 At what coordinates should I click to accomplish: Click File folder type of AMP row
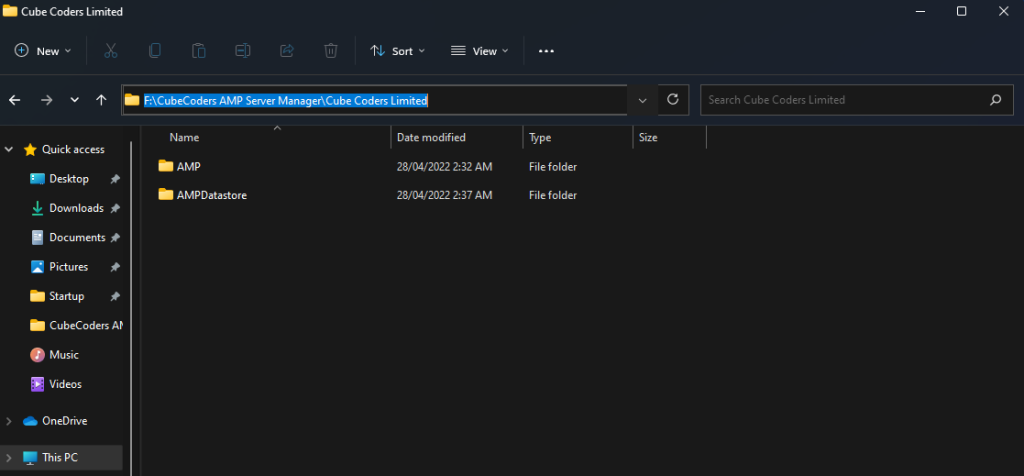coord(552,167)
